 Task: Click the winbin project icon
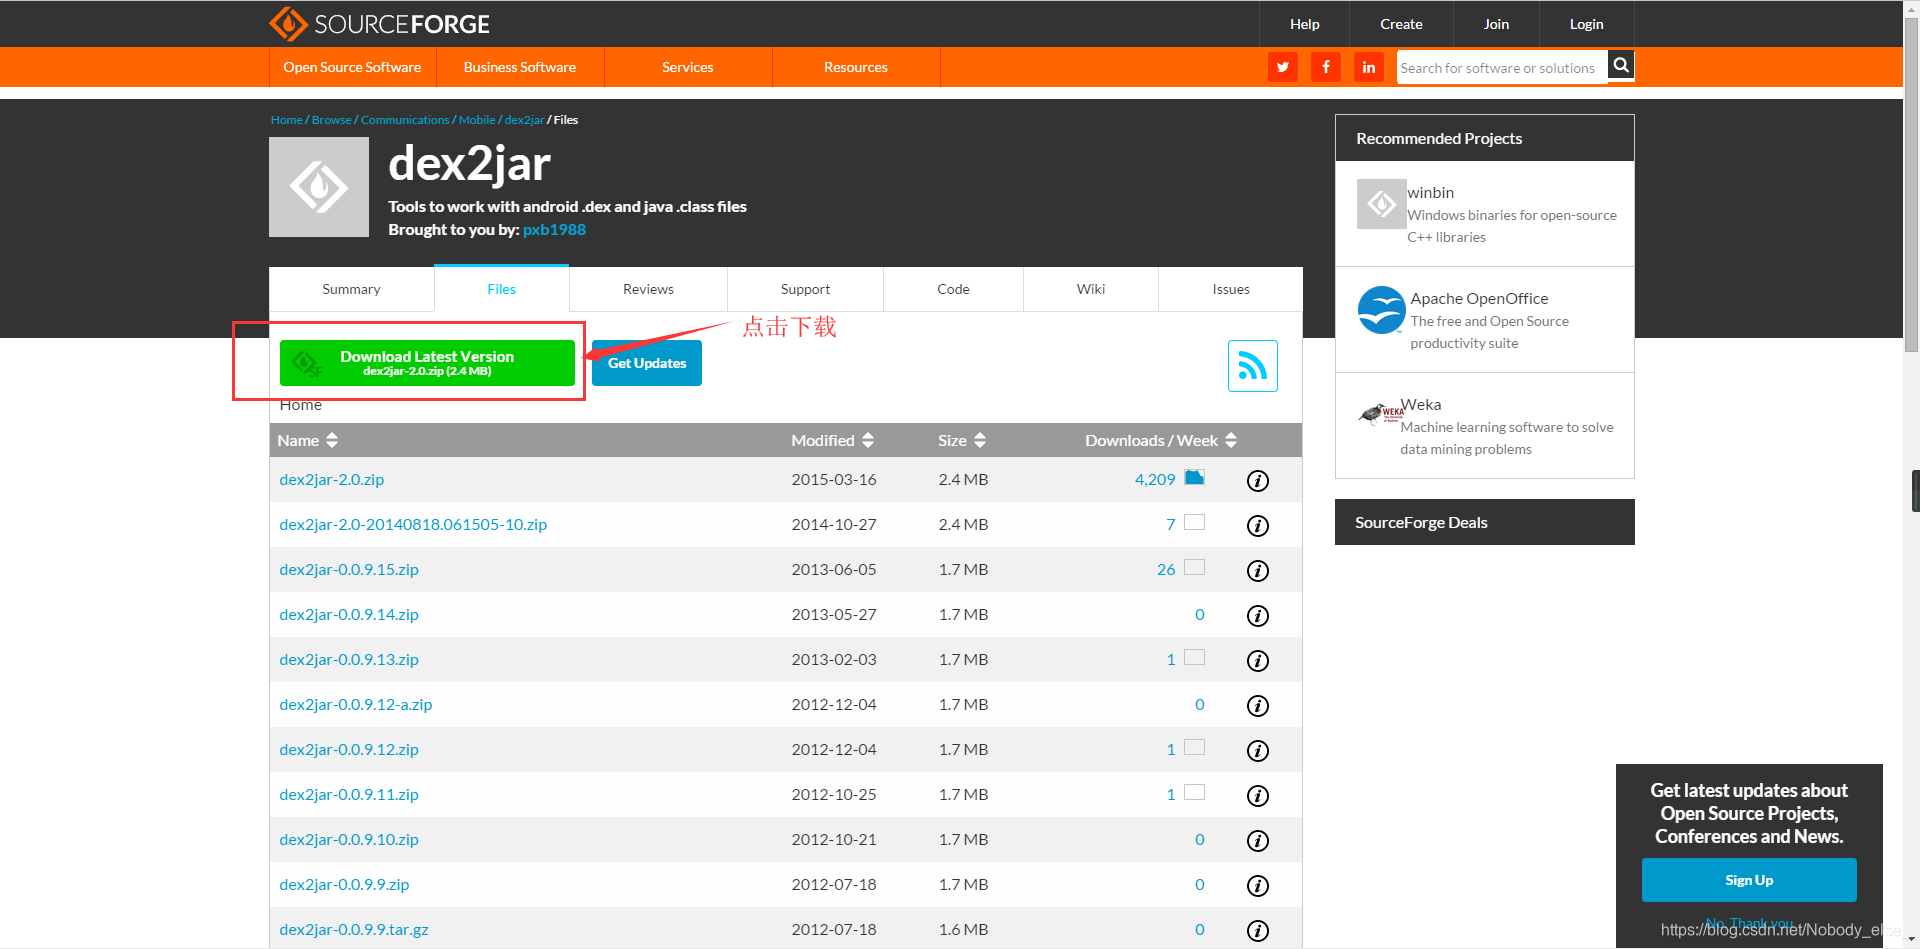[1382, 204]
